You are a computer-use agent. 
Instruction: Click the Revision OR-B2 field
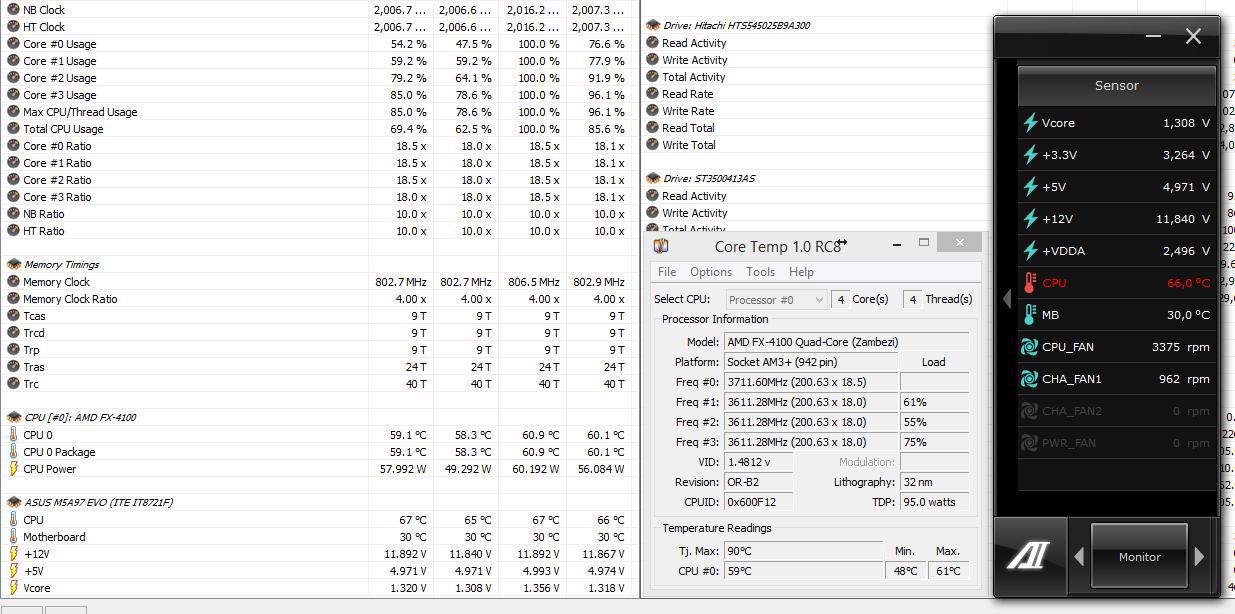[x=759, y=482]
